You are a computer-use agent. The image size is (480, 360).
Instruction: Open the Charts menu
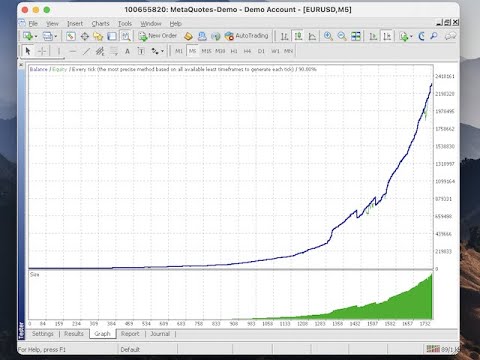click(100, 24)
